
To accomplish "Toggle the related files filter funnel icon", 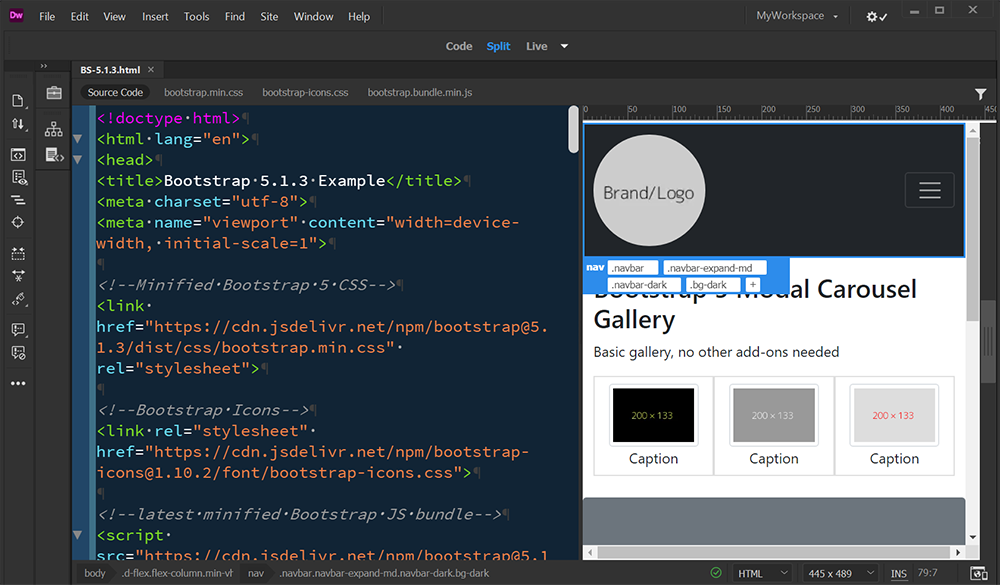I will (980, 92).
